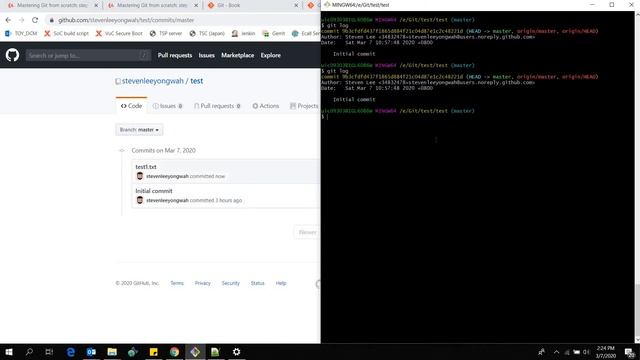Screen dimensions: 640x360
Task: Open the TSC (Japan) bookmark
Action: pyautogui.click(x=207, y=33)
